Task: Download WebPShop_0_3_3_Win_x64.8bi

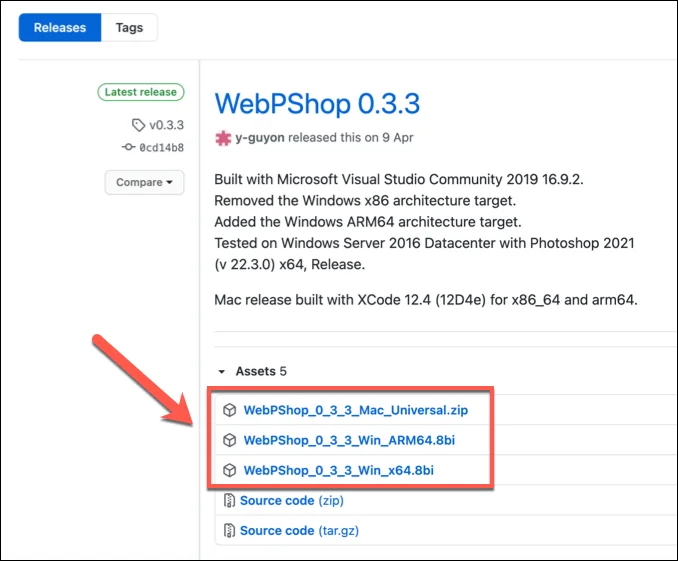Action: (338, 470)
